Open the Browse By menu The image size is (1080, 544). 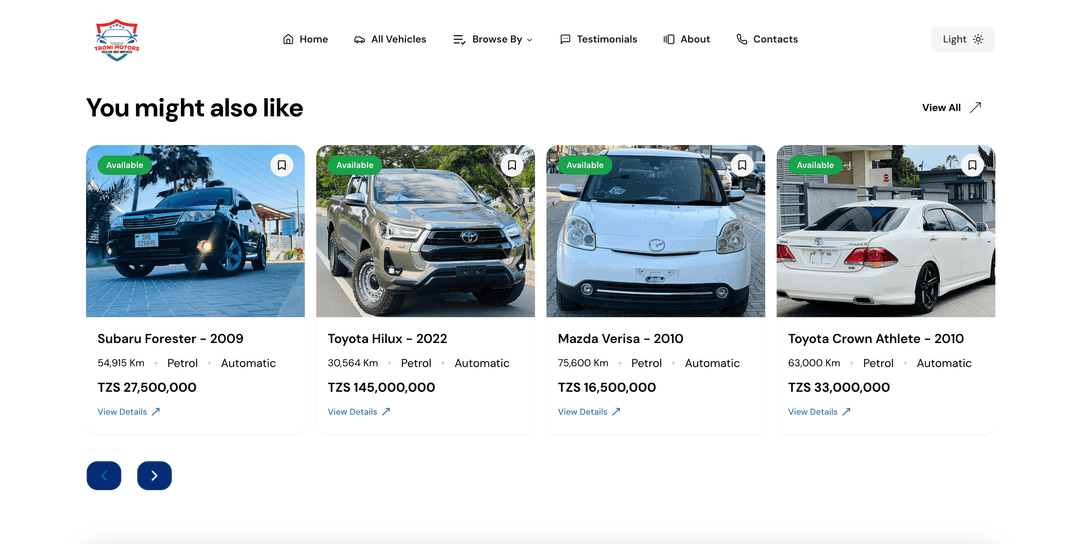(x=492, y=39)
